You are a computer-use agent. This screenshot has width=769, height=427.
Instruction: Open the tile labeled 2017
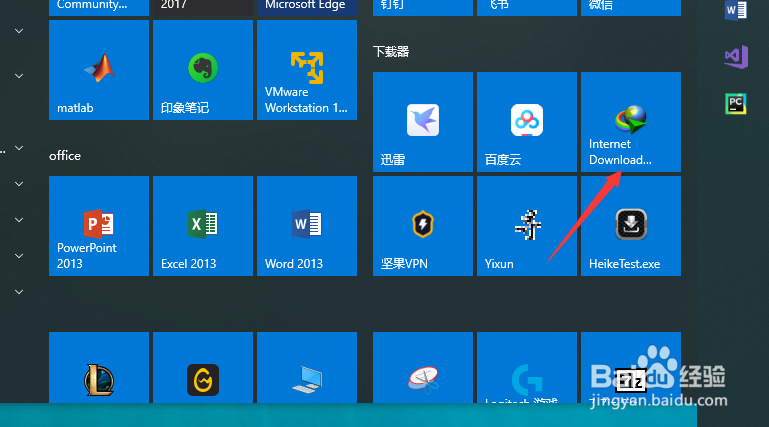[203, 8]
